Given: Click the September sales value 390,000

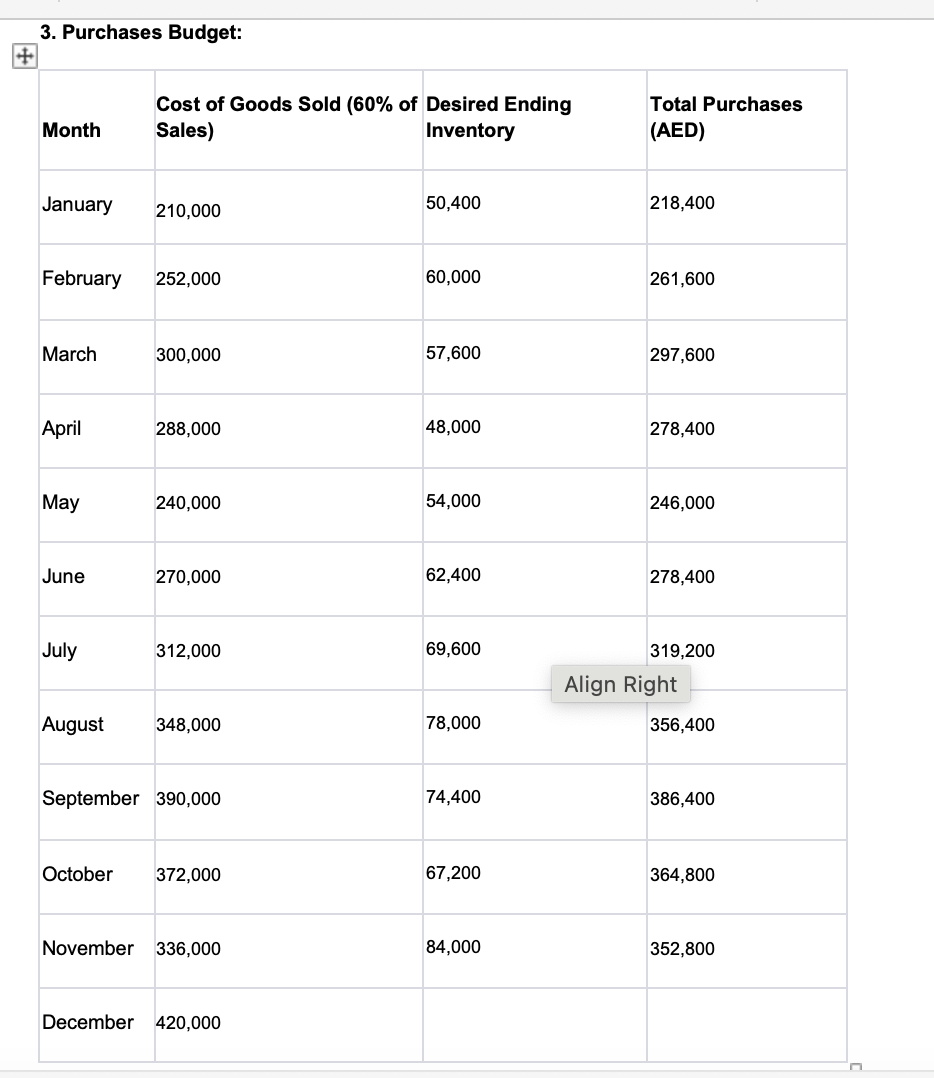Looking at the screenshot, I should (190, 798).
